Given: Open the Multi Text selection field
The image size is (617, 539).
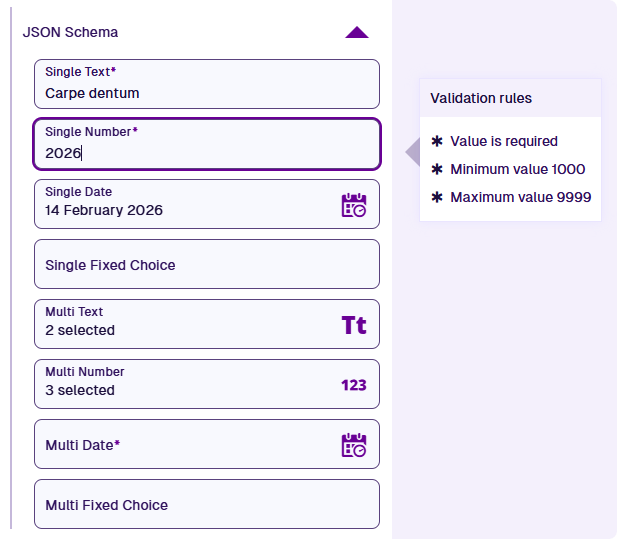Looking at the screenshot, I should [180, 324].
